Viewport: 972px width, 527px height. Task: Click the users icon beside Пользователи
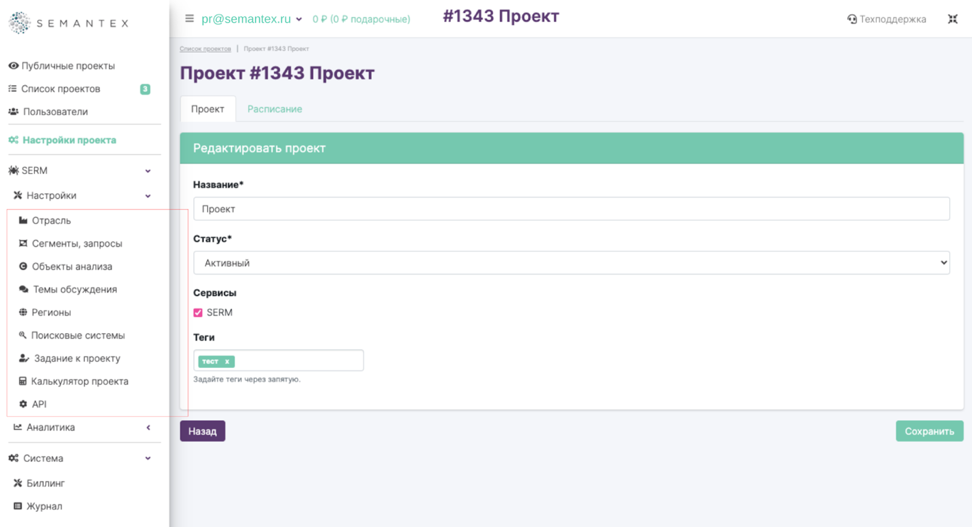point(13,112)
